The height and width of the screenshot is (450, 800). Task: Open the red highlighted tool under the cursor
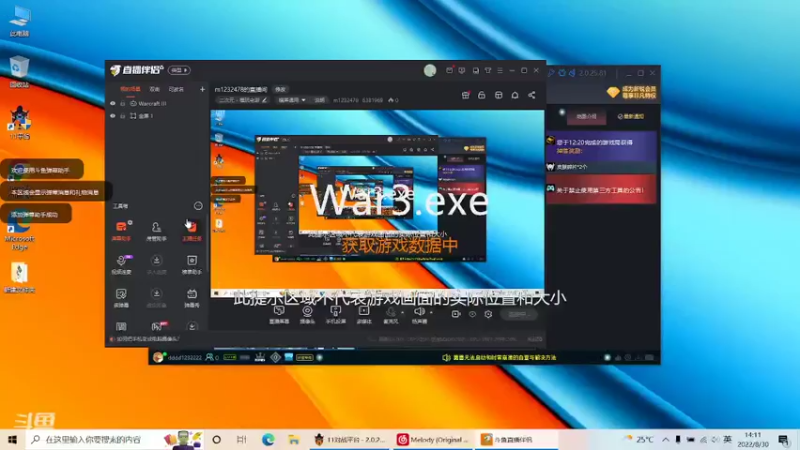[x=192, y=231]
